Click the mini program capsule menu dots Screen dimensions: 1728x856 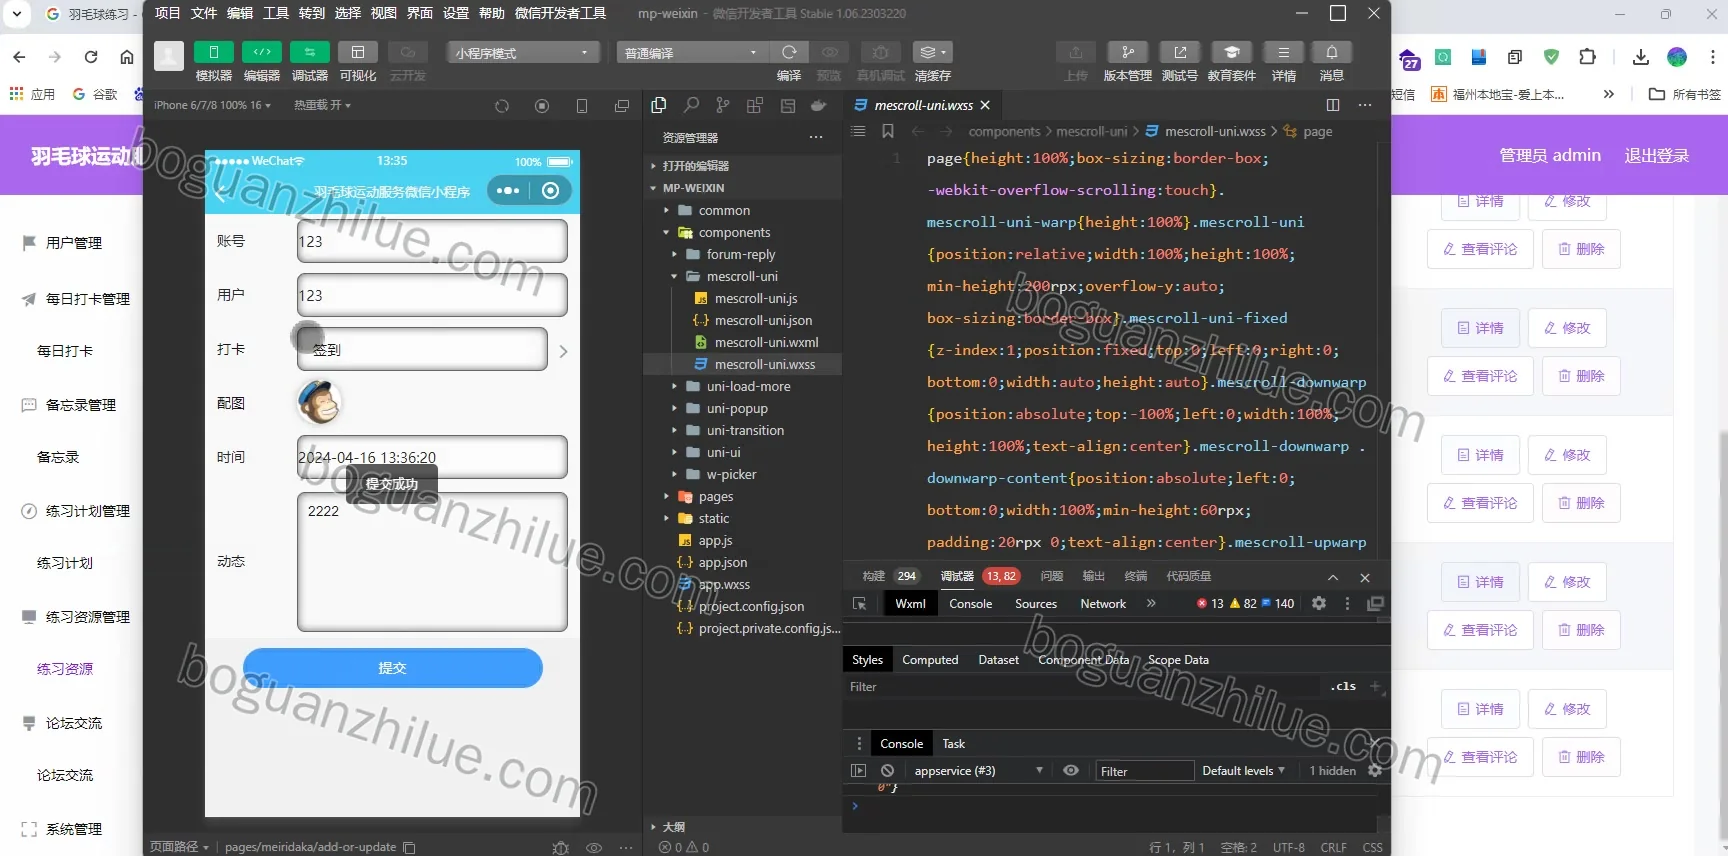point(508,190)
